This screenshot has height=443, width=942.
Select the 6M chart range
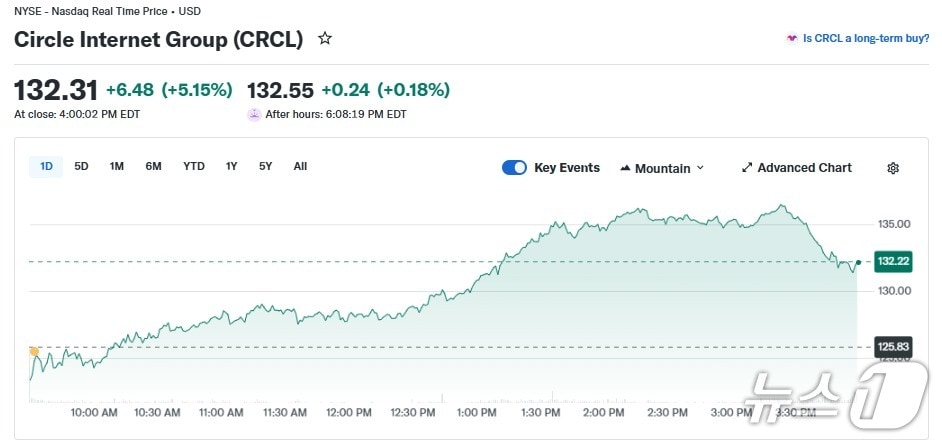coord(153,166)
